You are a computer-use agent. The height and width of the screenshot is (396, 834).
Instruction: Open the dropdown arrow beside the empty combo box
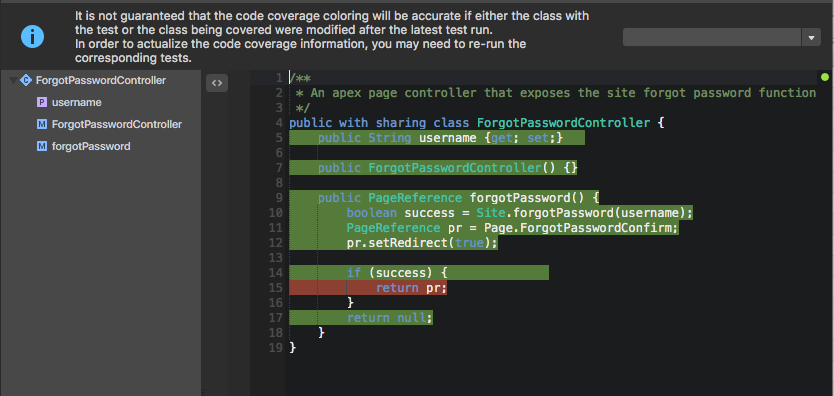[x=811, y=37]
